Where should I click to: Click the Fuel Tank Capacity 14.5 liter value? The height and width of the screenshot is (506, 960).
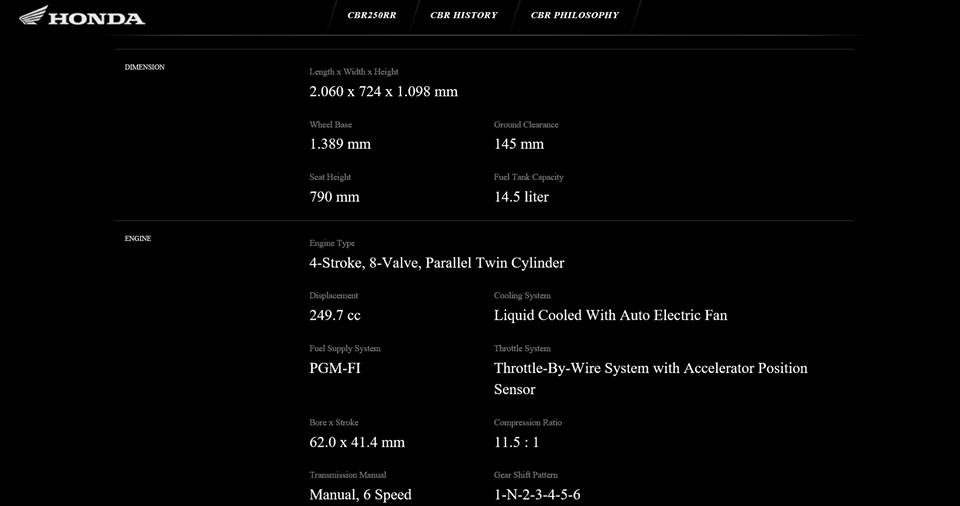pos(521,197)
